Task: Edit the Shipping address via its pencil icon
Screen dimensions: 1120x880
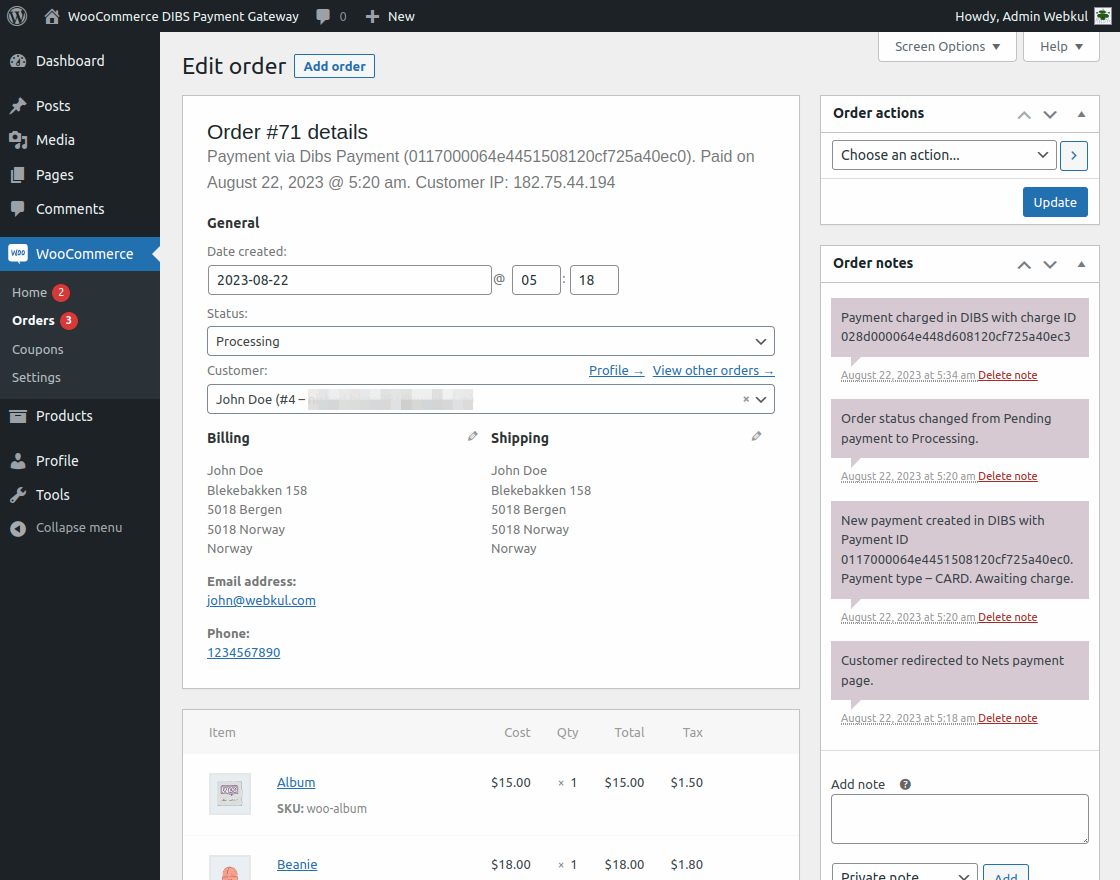Action: tap(757, 435)
